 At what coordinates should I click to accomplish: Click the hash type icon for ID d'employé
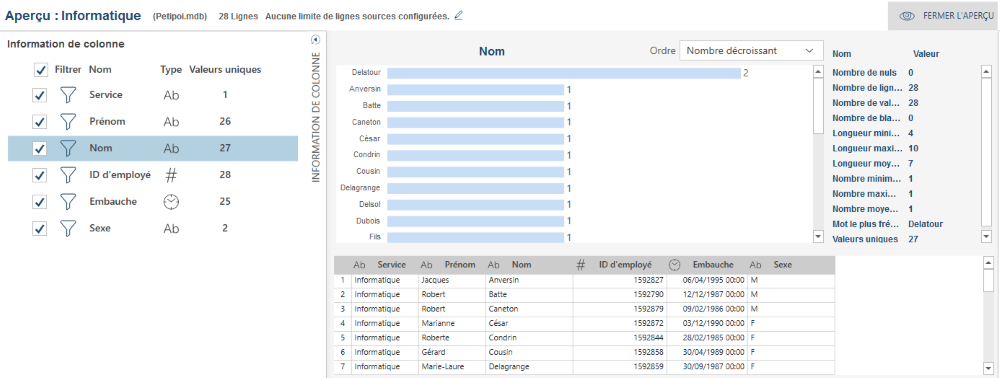point(171,175)
